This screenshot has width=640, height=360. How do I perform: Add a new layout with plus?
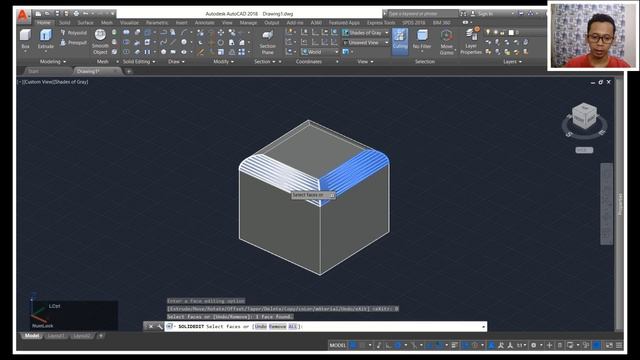[x=101, y=336]
